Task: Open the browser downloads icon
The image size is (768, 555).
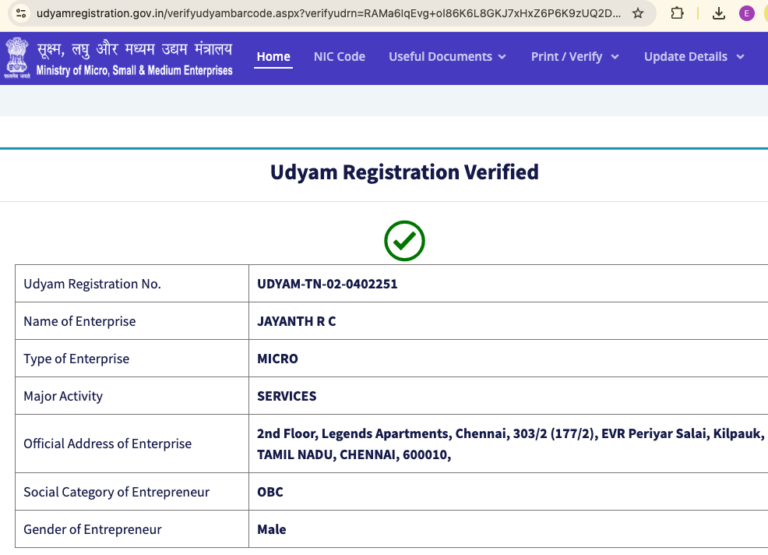Action: 719,13
